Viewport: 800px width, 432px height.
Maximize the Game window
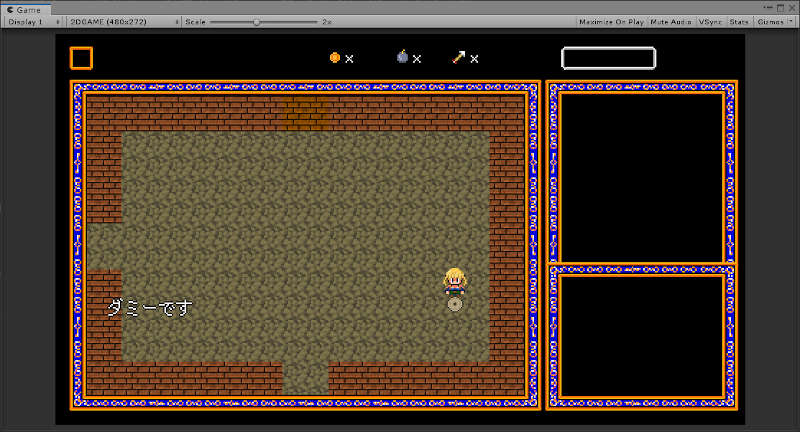pyautogui.click(x=781, y=8)
